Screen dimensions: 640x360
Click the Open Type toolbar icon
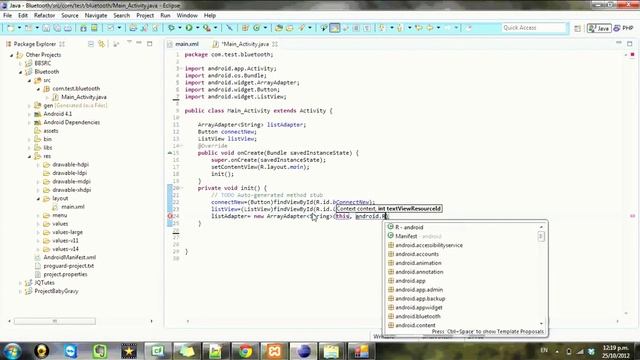[279, 28]
